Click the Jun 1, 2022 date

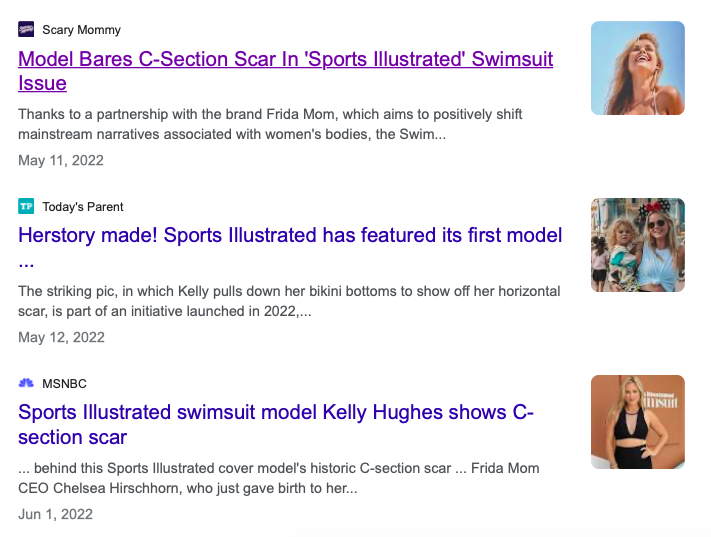(56, 515)
